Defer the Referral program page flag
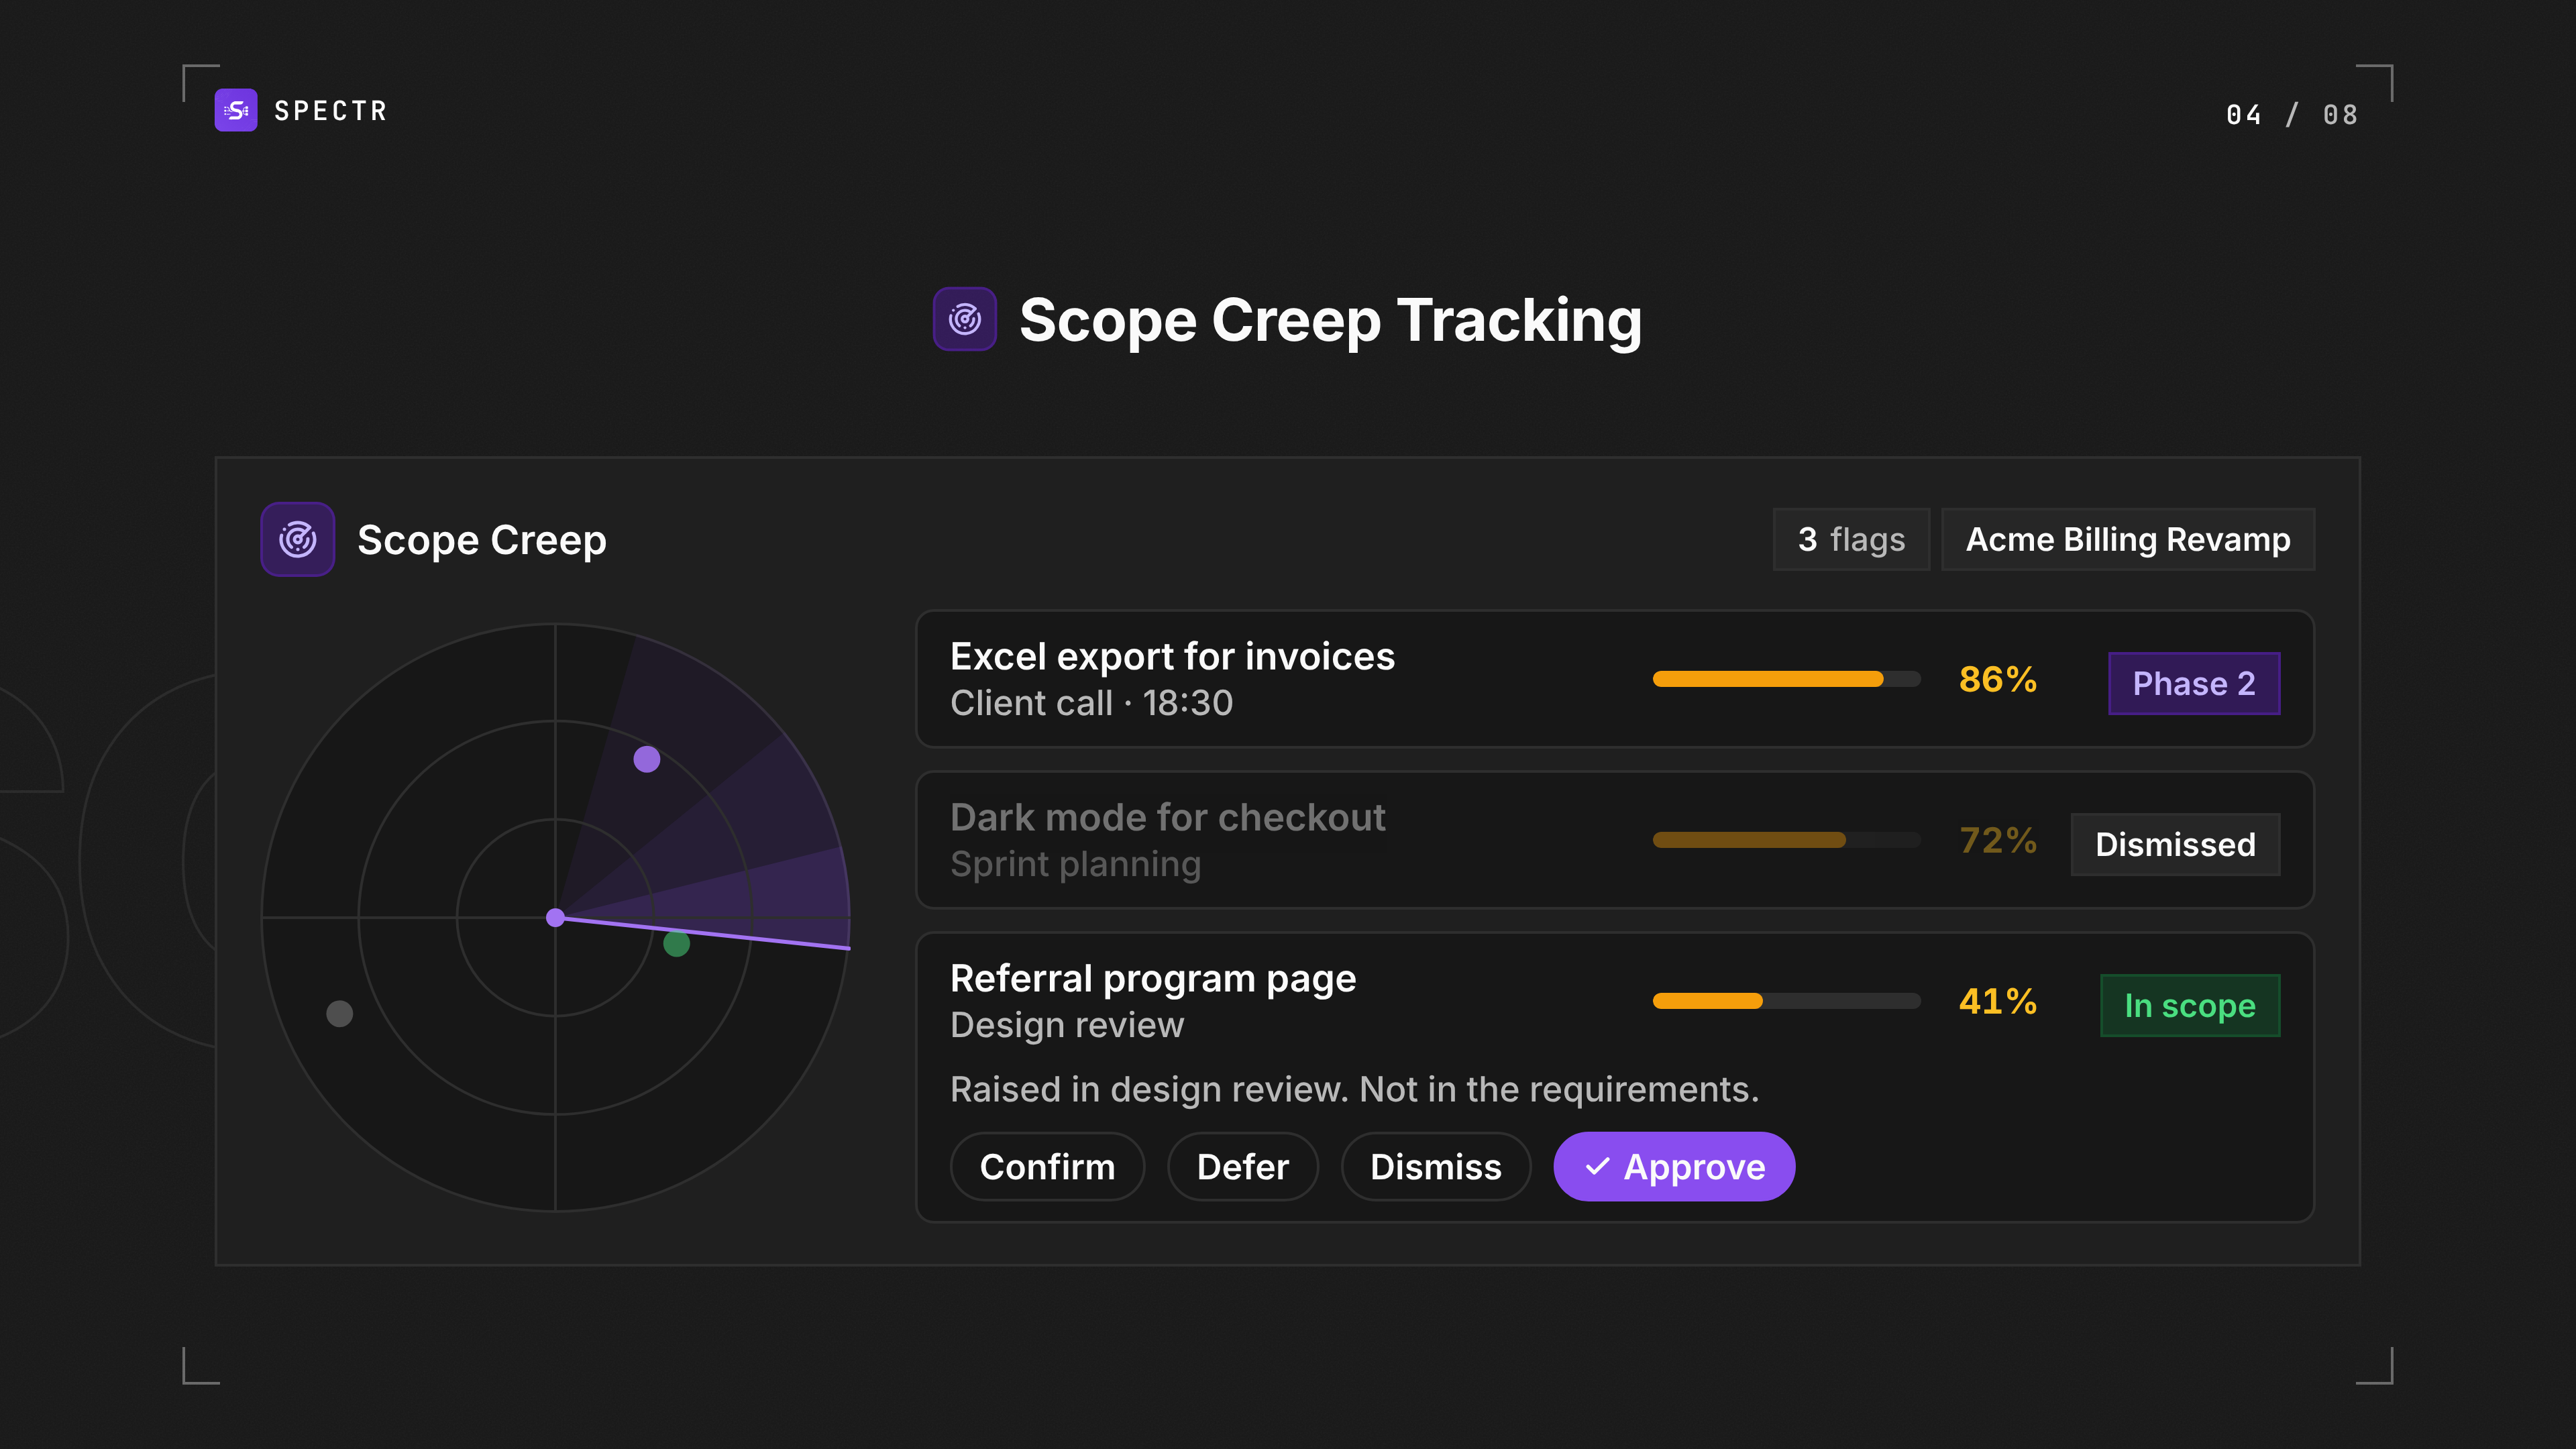Screen dimensions: 2576x1449 coord(1242,1166)
